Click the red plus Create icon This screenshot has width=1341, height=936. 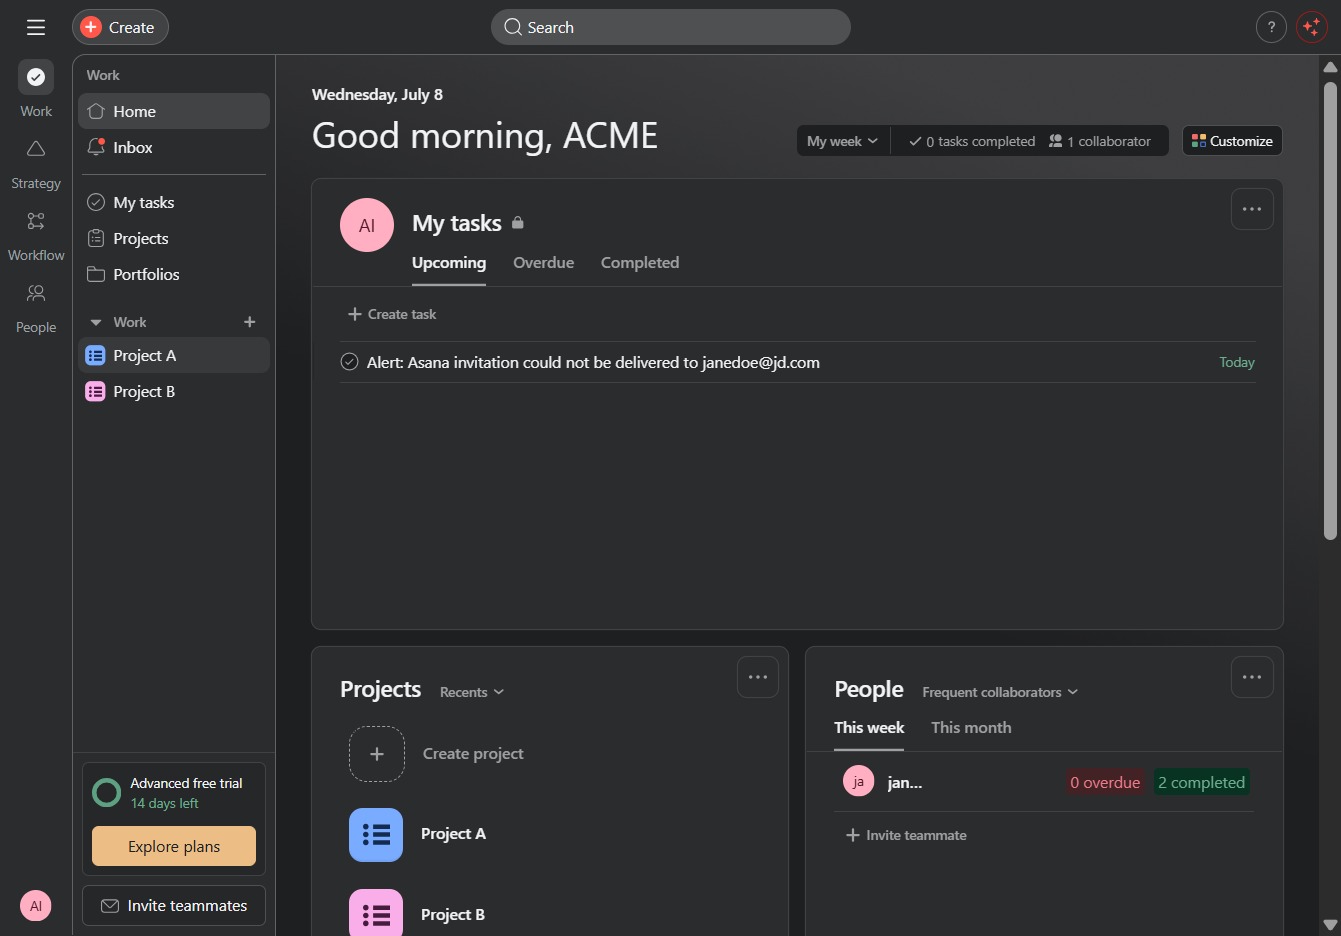click(x=91, y=27)
